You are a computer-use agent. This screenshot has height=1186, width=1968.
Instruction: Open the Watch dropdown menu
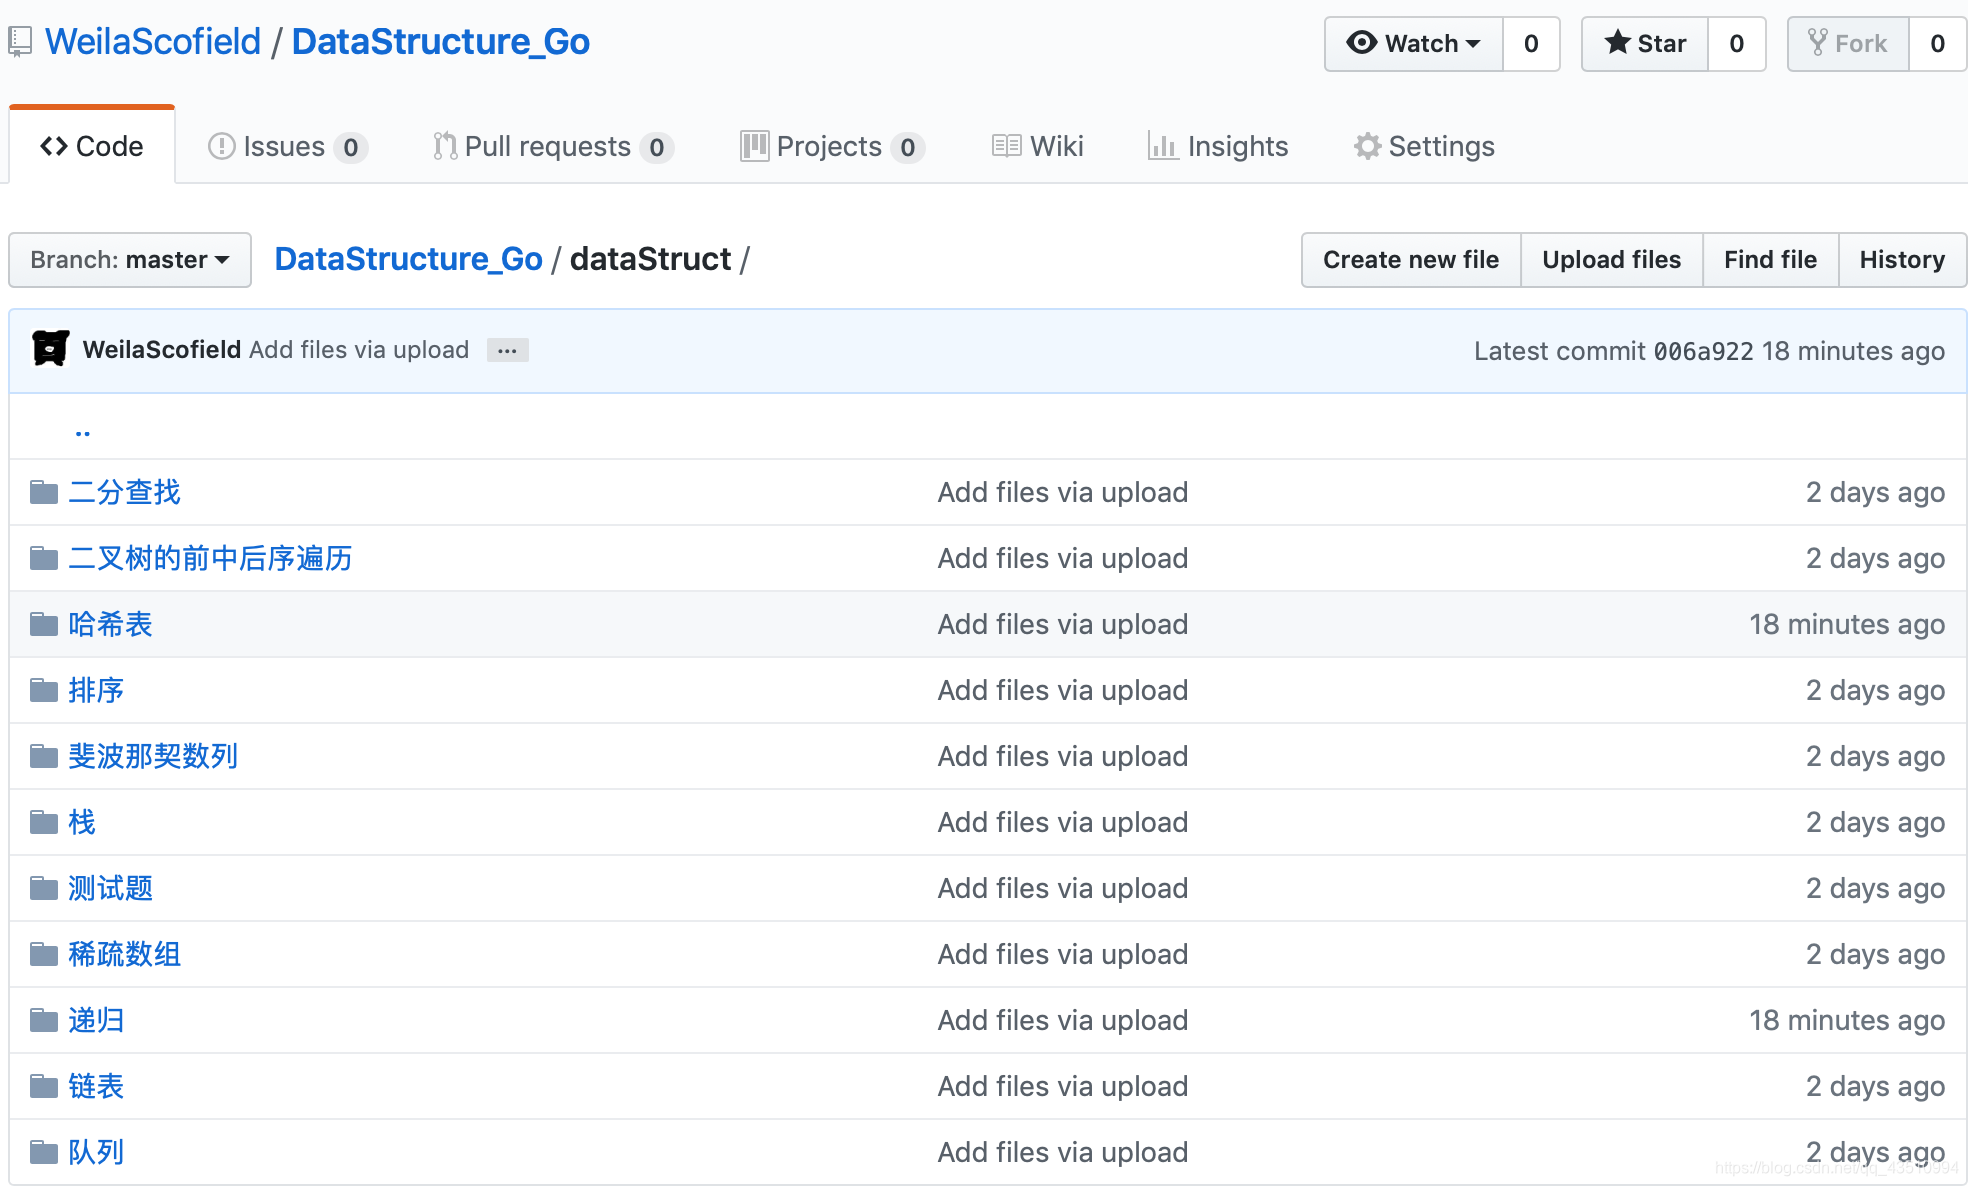tap(1413, 44)
